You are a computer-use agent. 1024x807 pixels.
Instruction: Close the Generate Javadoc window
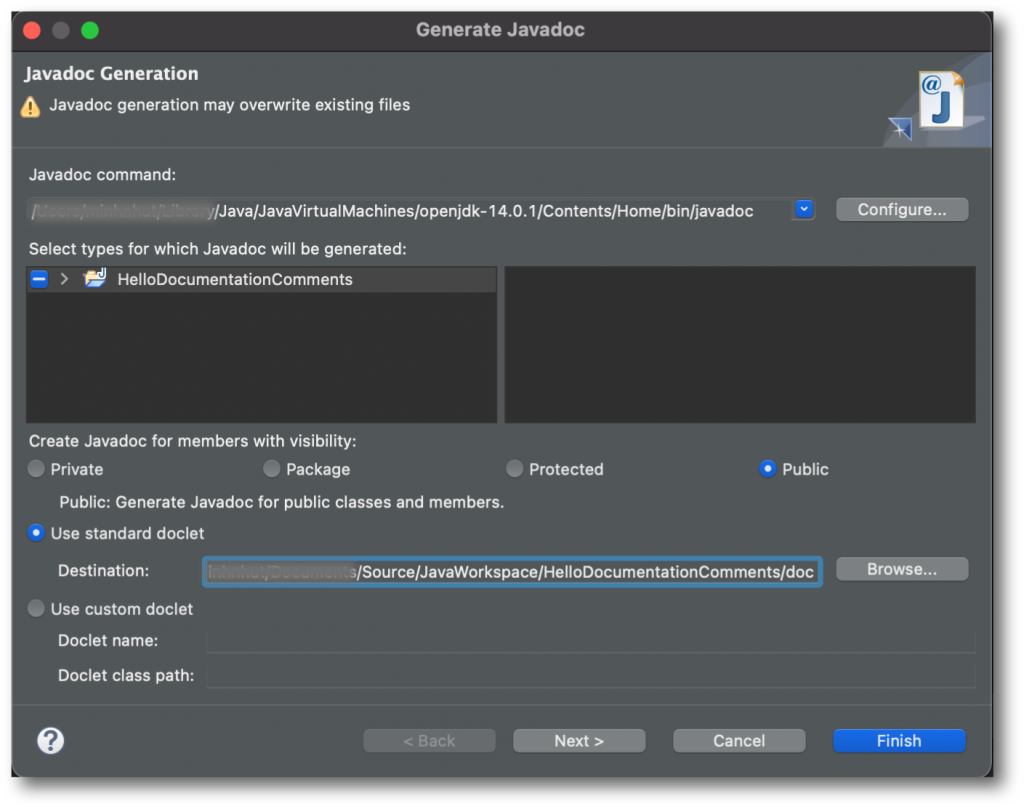click(x=31, y=30)
